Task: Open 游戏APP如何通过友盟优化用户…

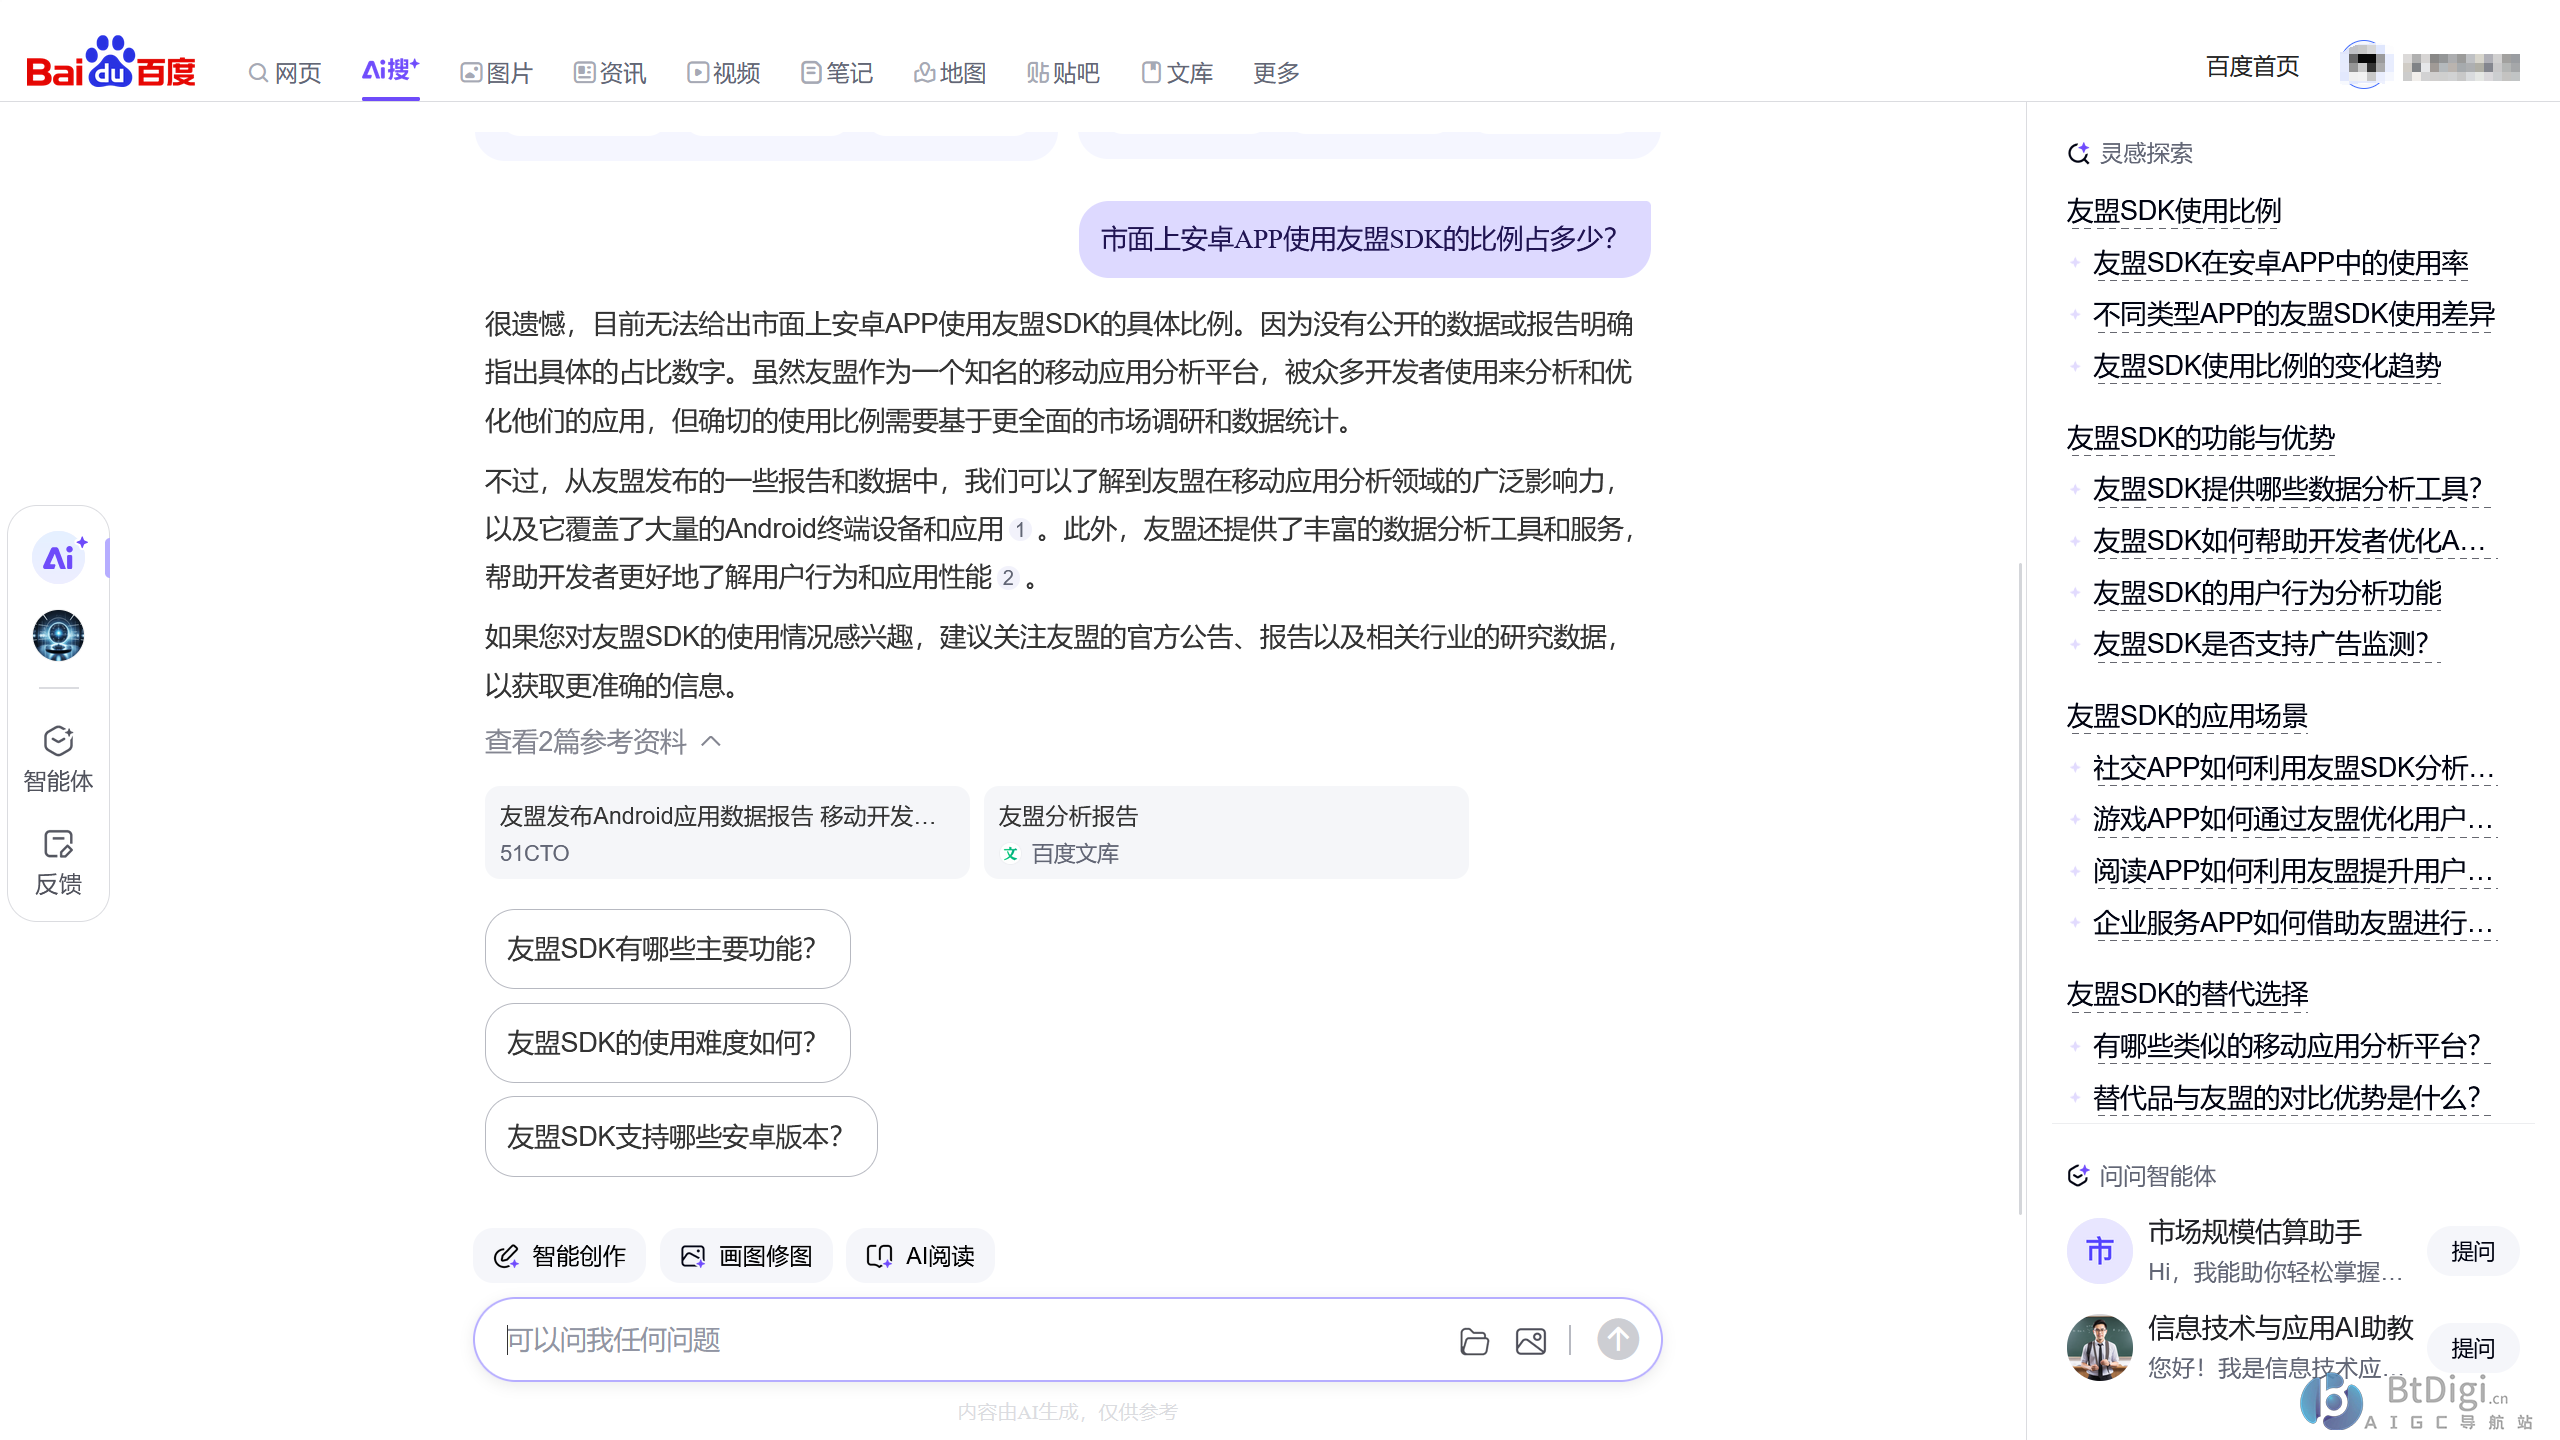Action: coord(2293,819)
